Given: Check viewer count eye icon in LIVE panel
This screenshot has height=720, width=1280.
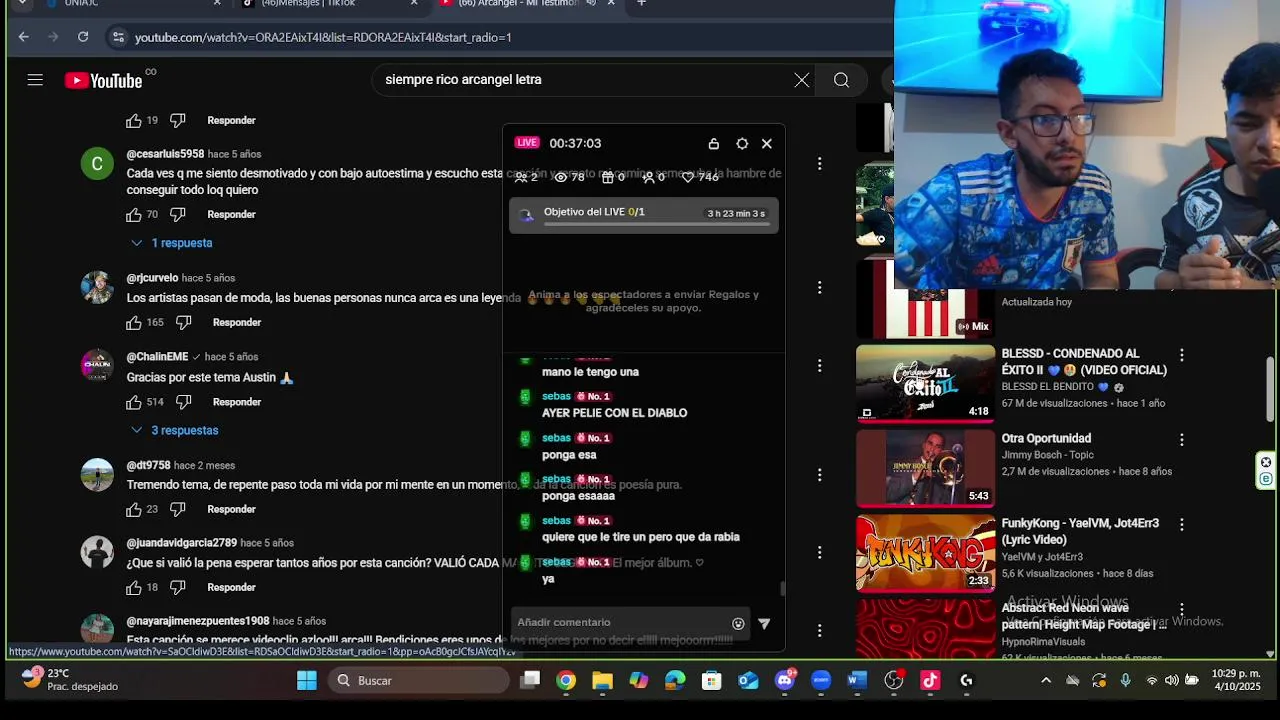Looking at the screenshot, I should [x=561, y=177].
